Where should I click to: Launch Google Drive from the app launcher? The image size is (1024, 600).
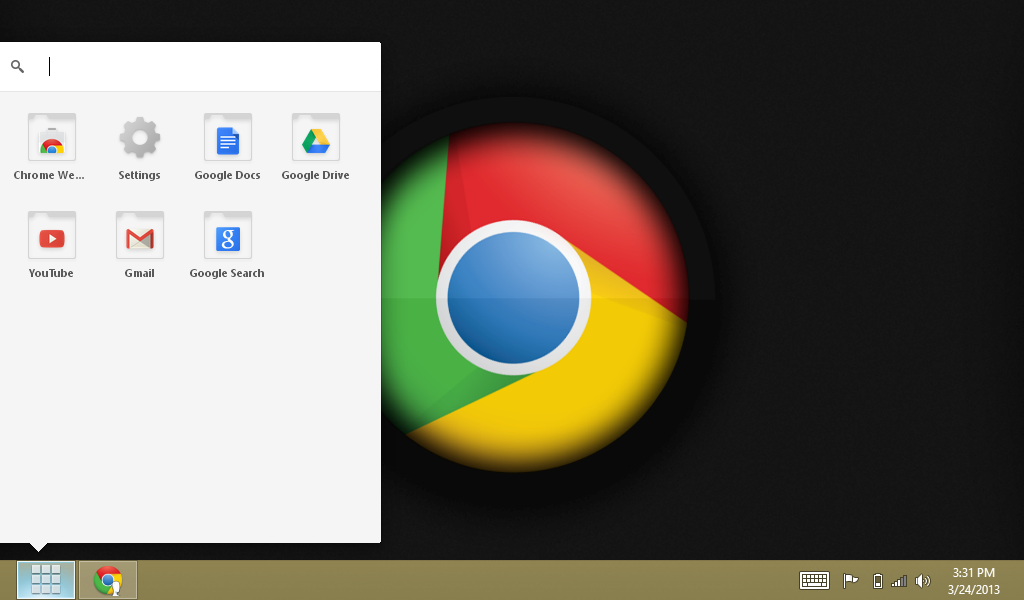pos(316,137)
